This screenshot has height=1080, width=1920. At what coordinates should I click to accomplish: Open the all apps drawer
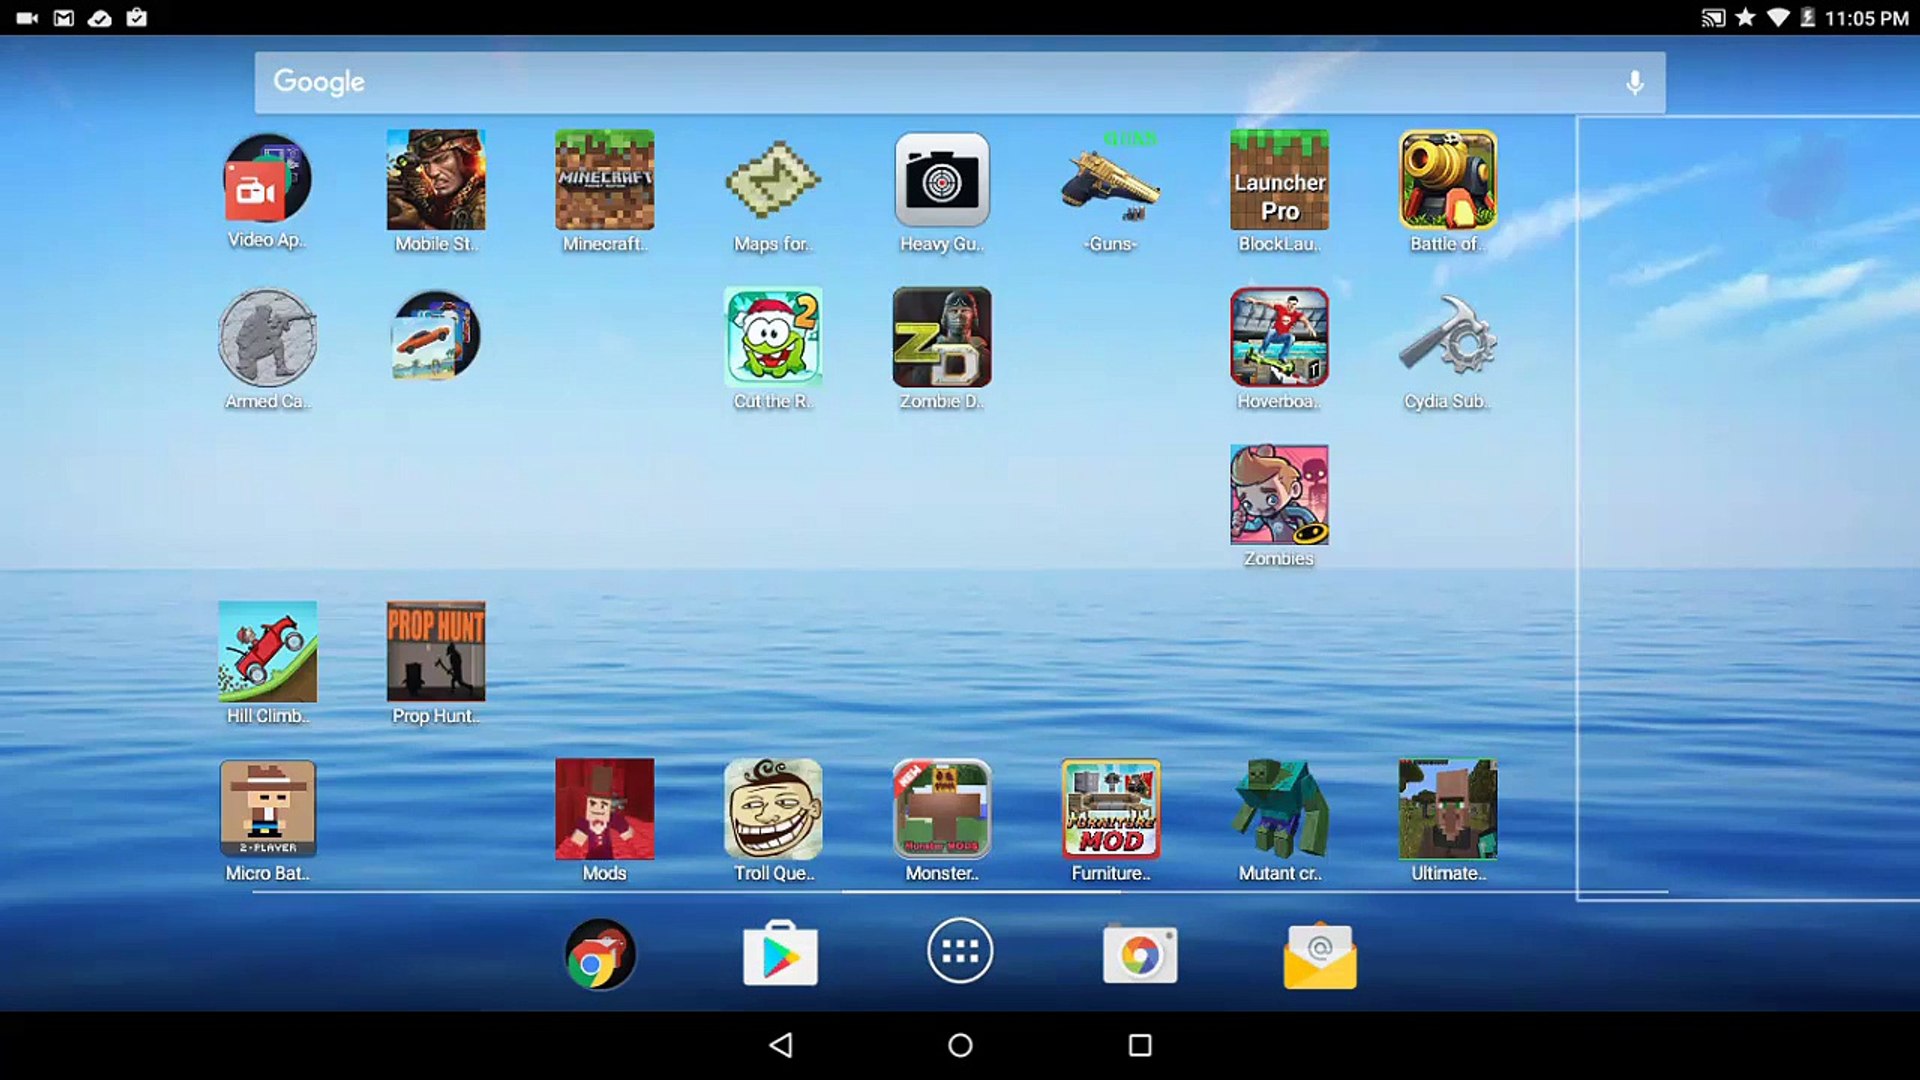click(960, 951)
